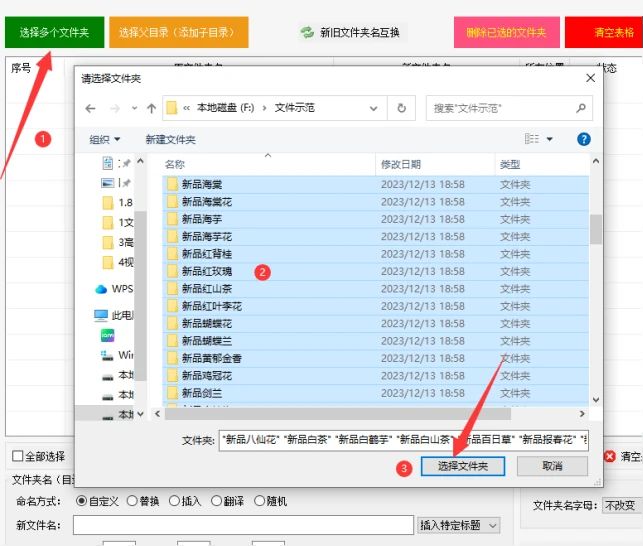Click the orange 选择父目录（添加子目录） button
643x546 pixels.
click(178, 32)
